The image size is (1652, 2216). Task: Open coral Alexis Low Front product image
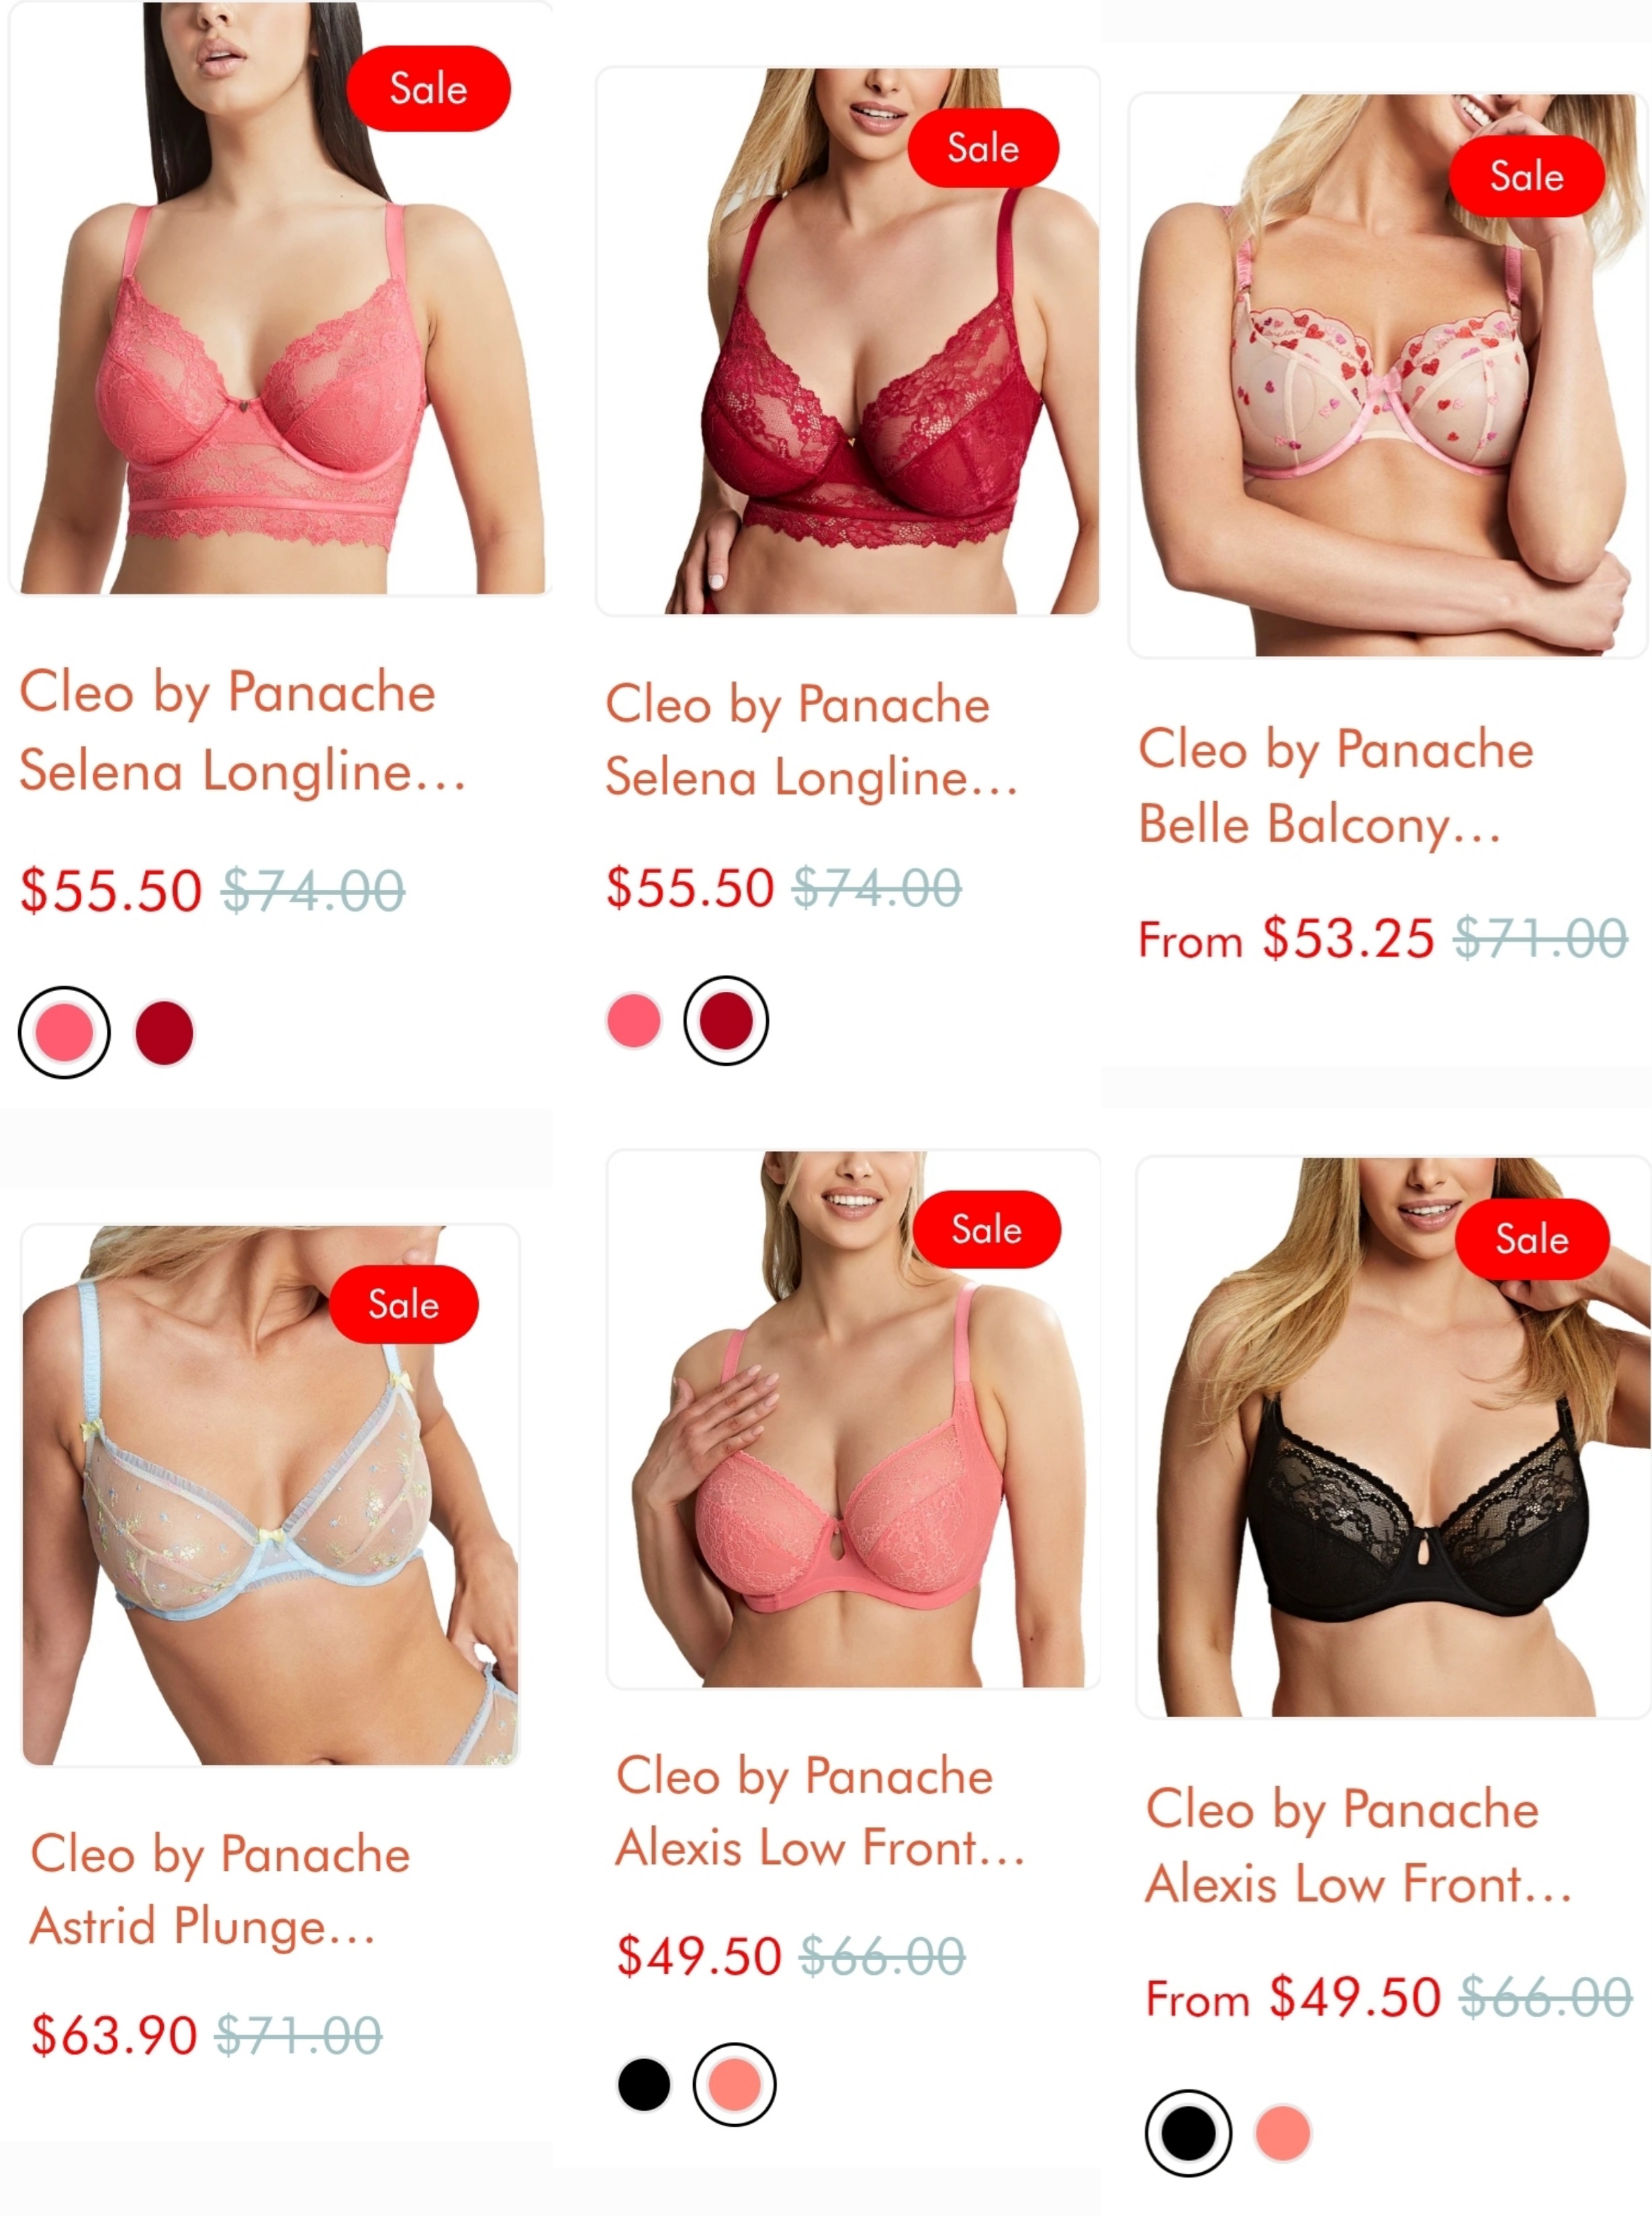click(x=853, y=1419)
